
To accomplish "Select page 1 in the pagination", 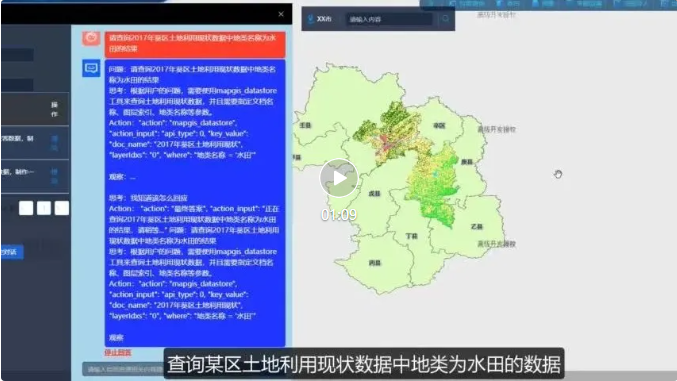I will (x=44, y=208).
